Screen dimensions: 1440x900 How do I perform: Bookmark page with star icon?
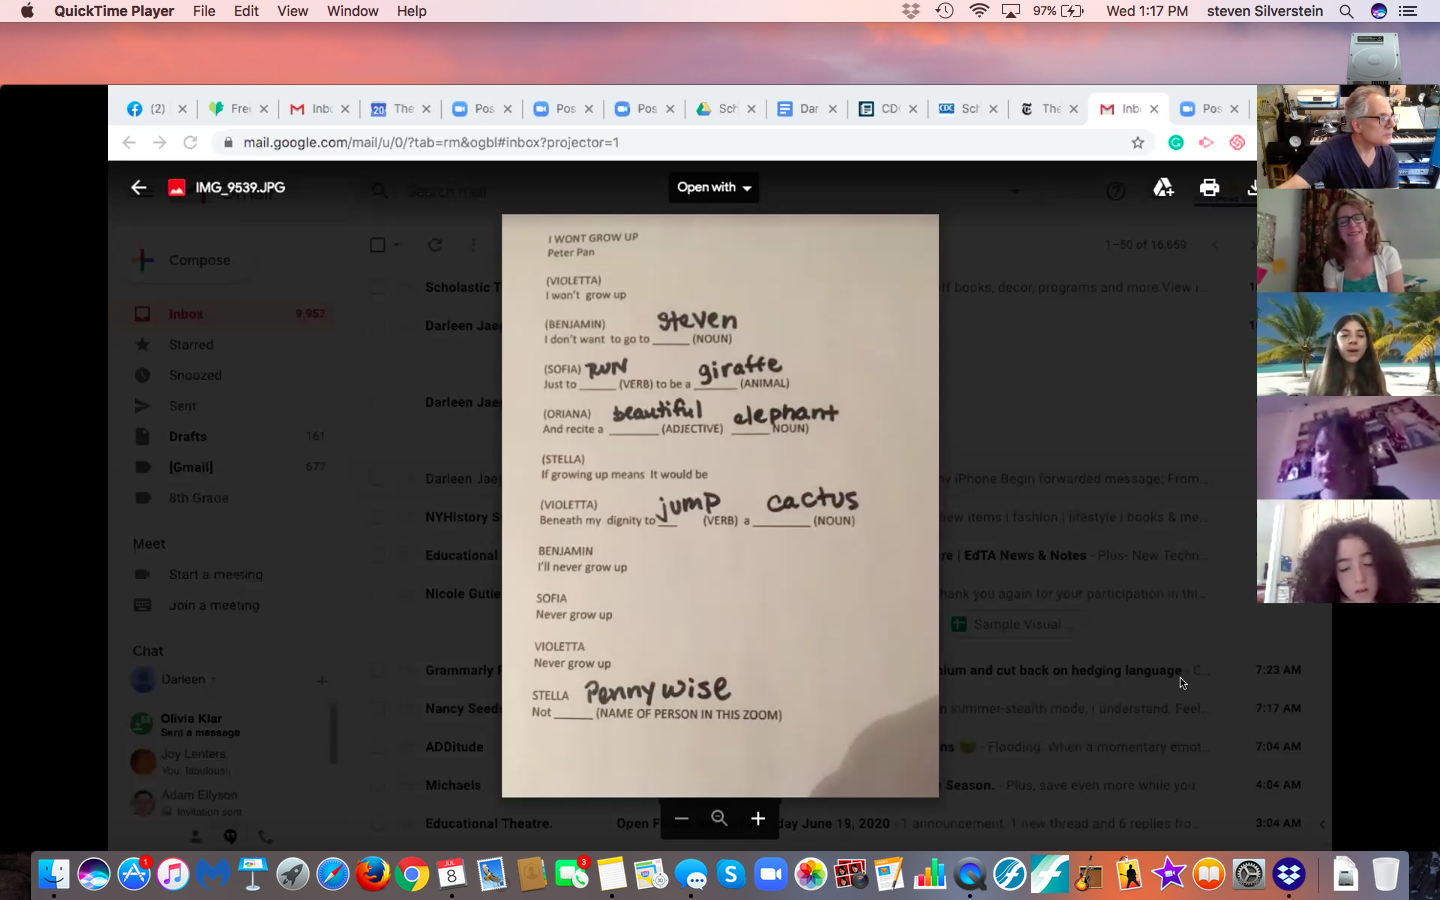[x=1137, y=142]
